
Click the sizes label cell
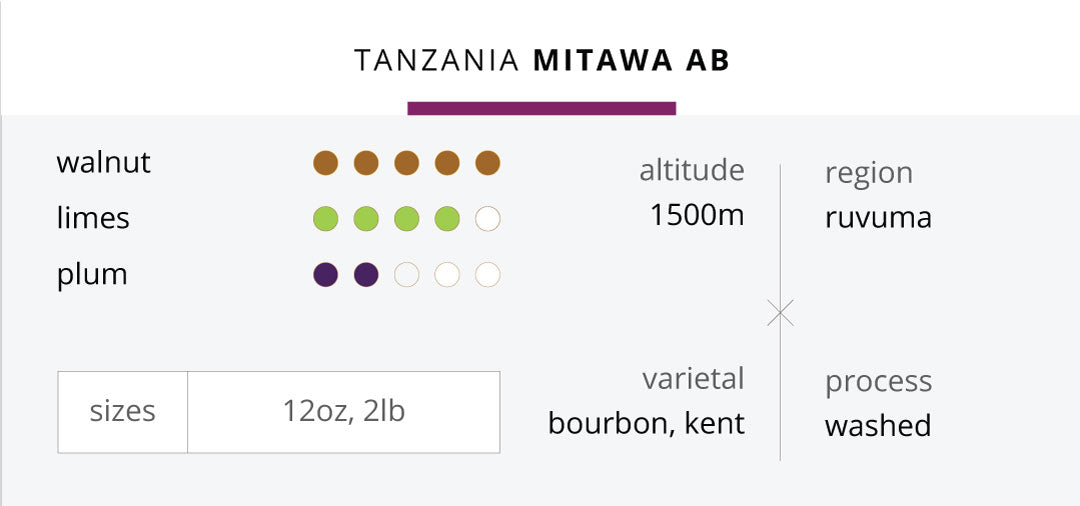123,412
